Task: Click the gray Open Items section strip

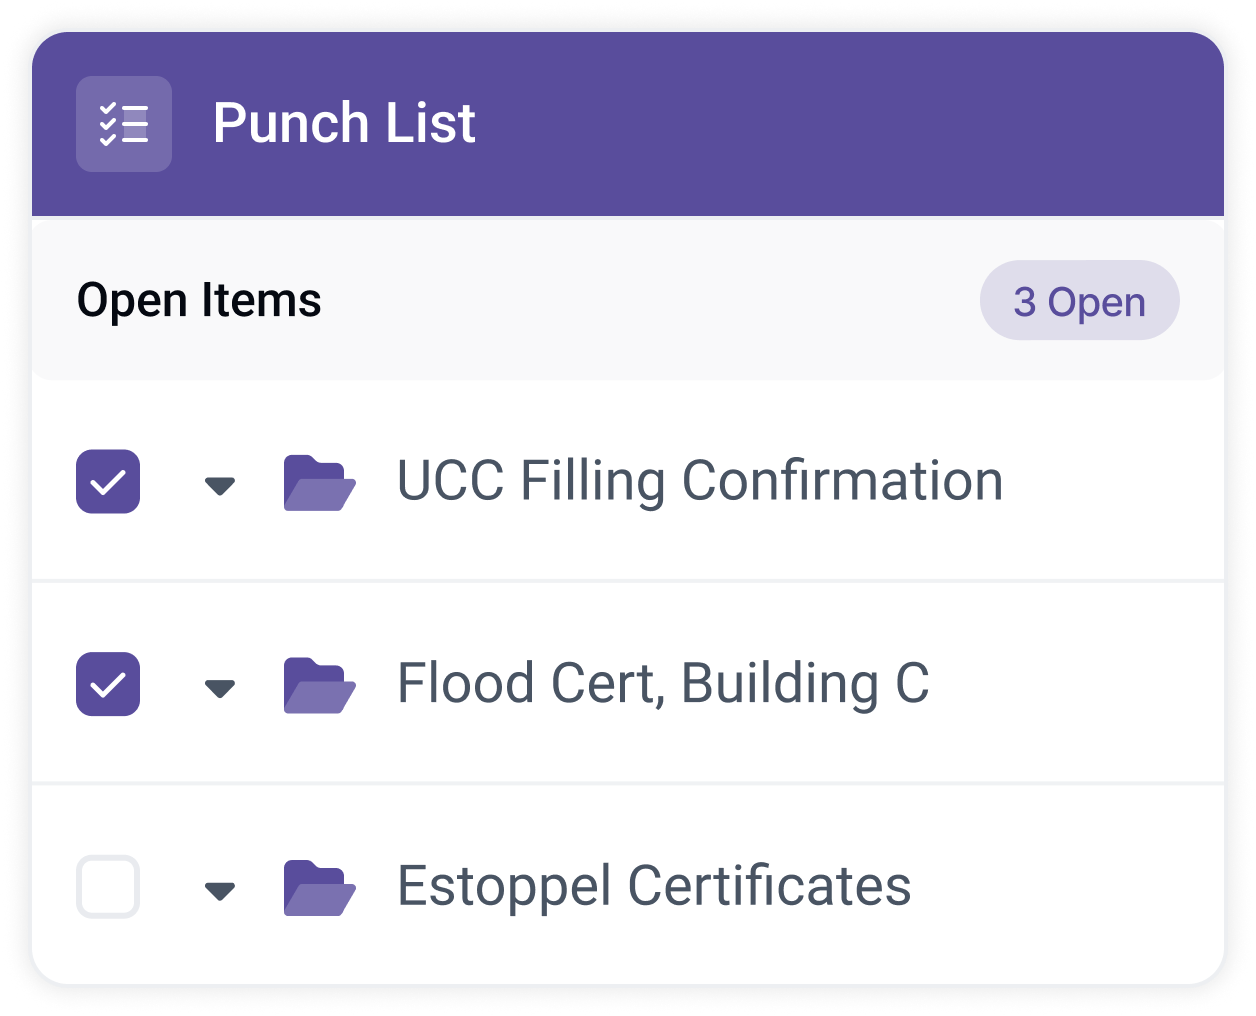Action: 628,300
